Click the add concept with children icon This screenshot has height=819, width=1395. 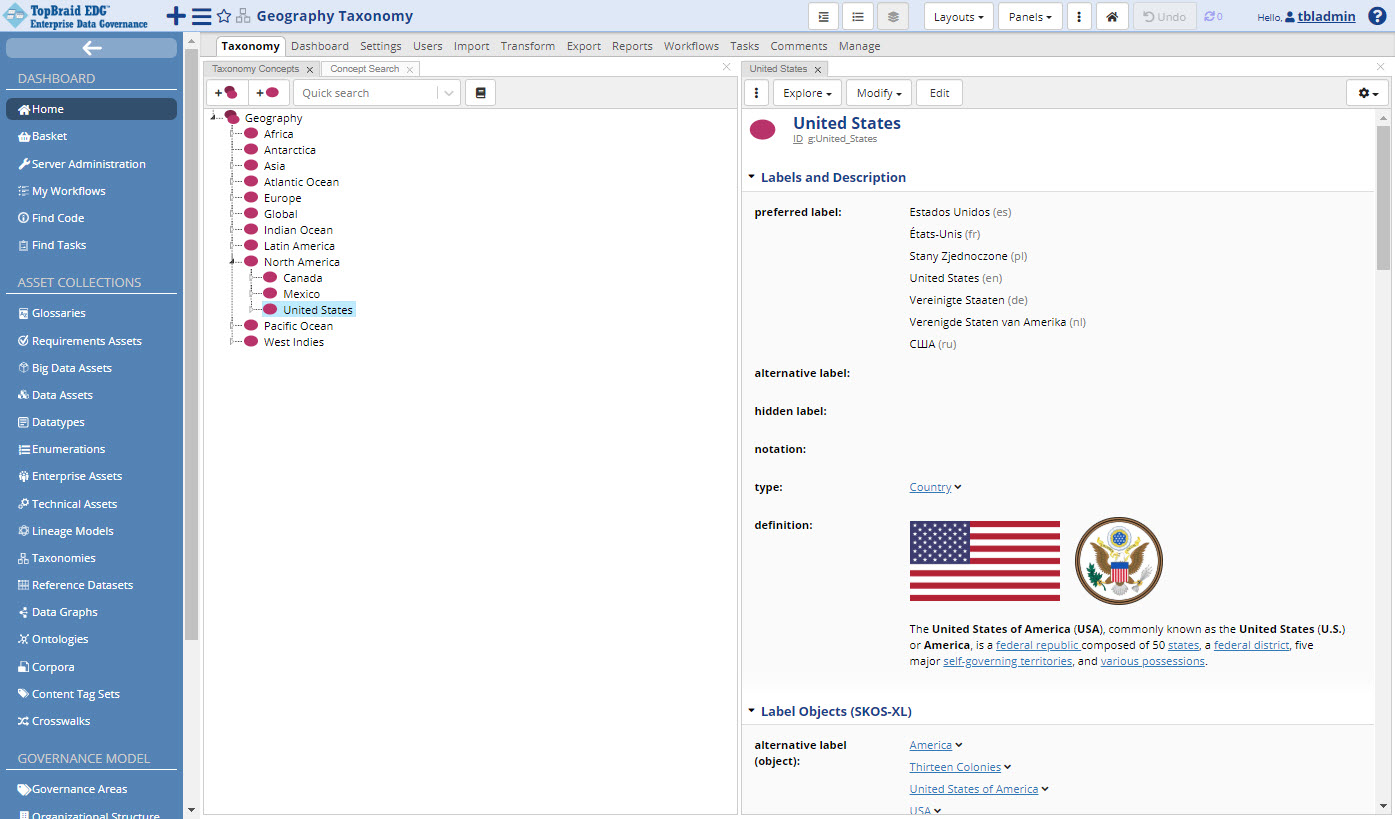[227, 93]
